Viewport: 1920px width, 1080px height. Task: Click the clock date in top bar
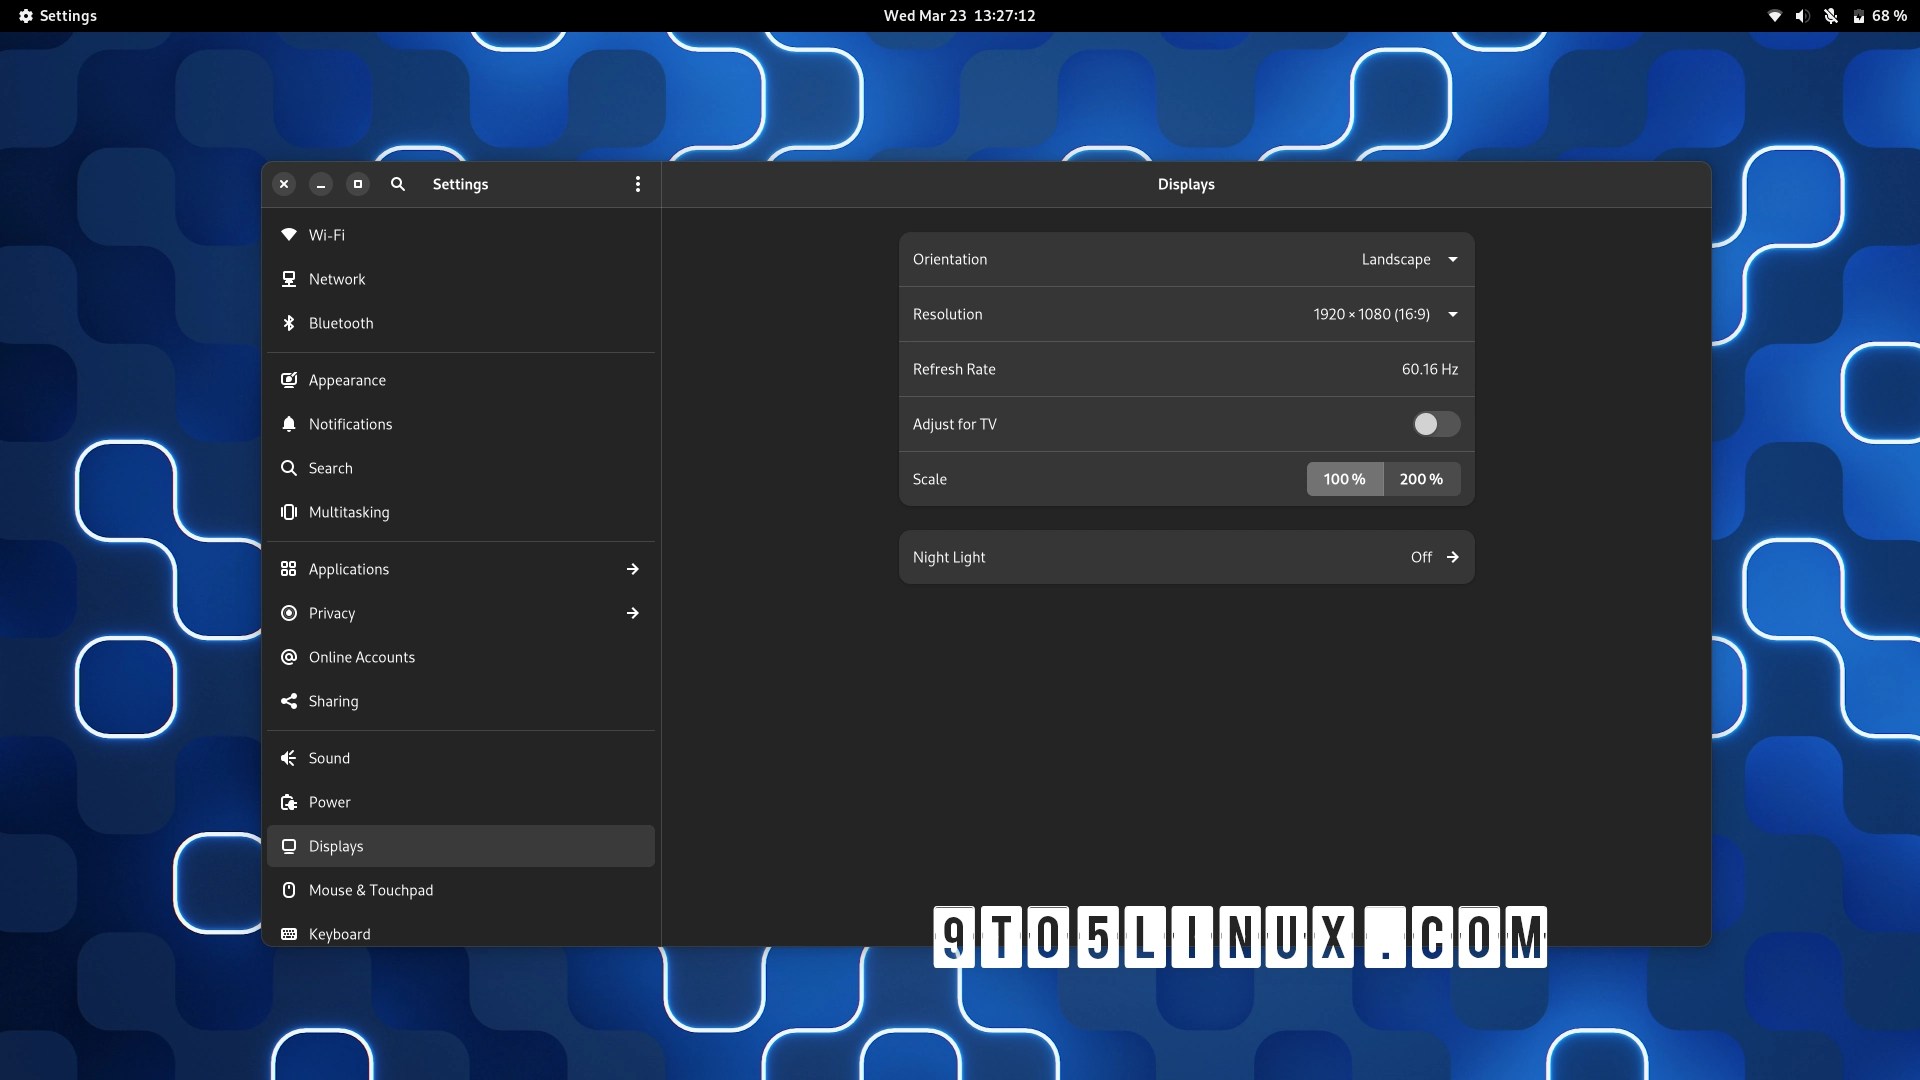coord(959,16)
